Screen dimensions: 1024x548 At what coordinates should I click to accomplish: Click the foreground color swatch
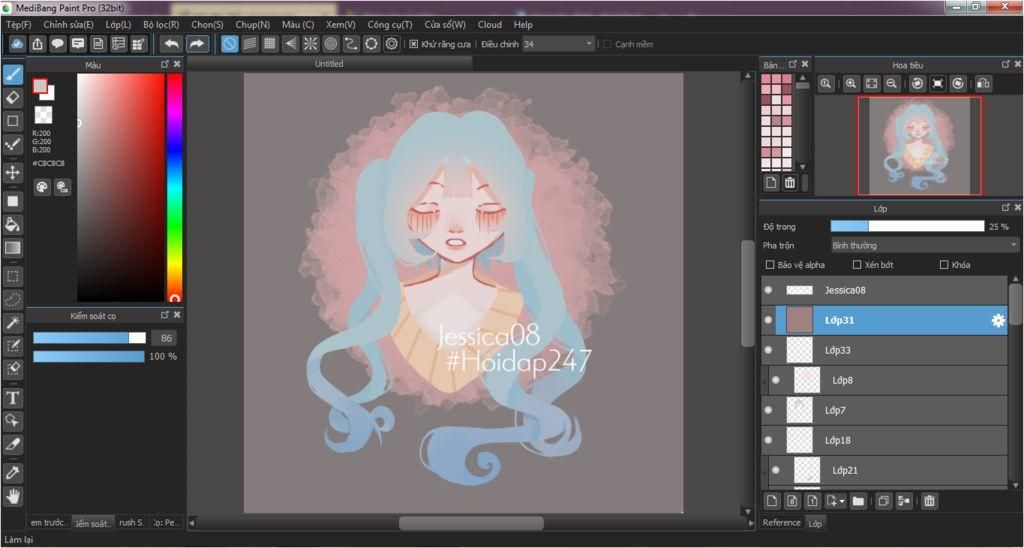tap(40, 86)
